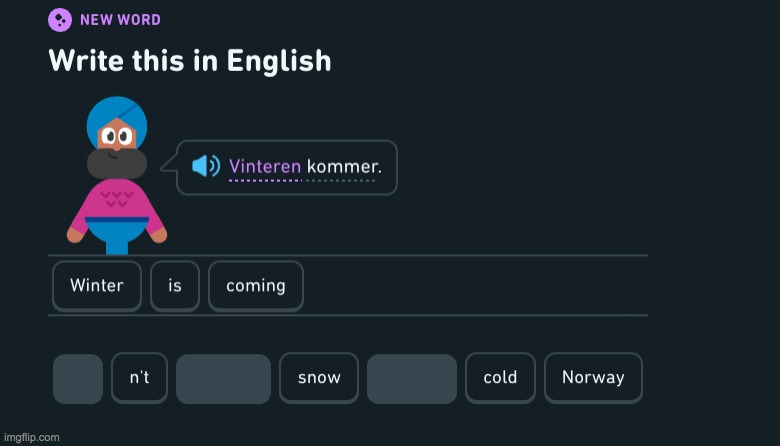This screenshot has width=780, height=446.
Task: Select the n't word tile
Action: coord(139,378)
